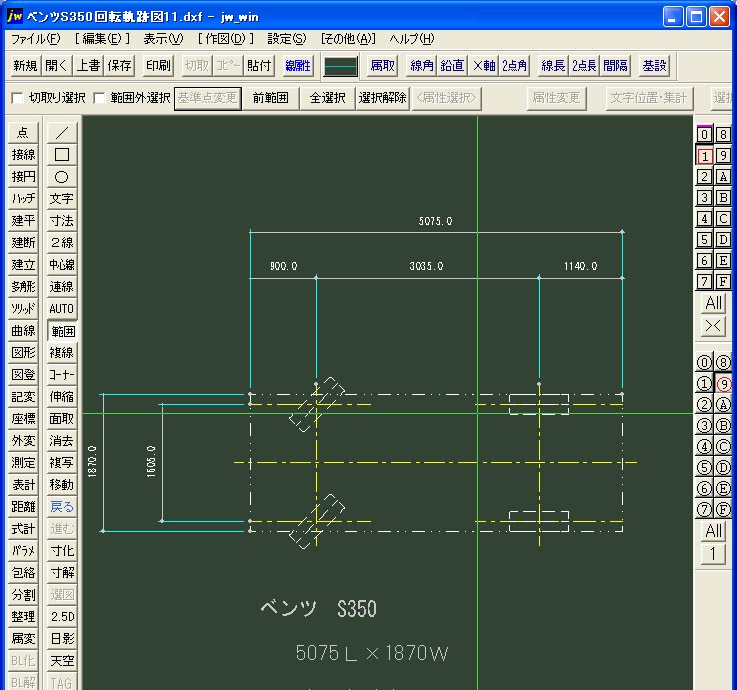737x690 pixels.
Task: Click the 基準点変更 button
Action: 208,98
